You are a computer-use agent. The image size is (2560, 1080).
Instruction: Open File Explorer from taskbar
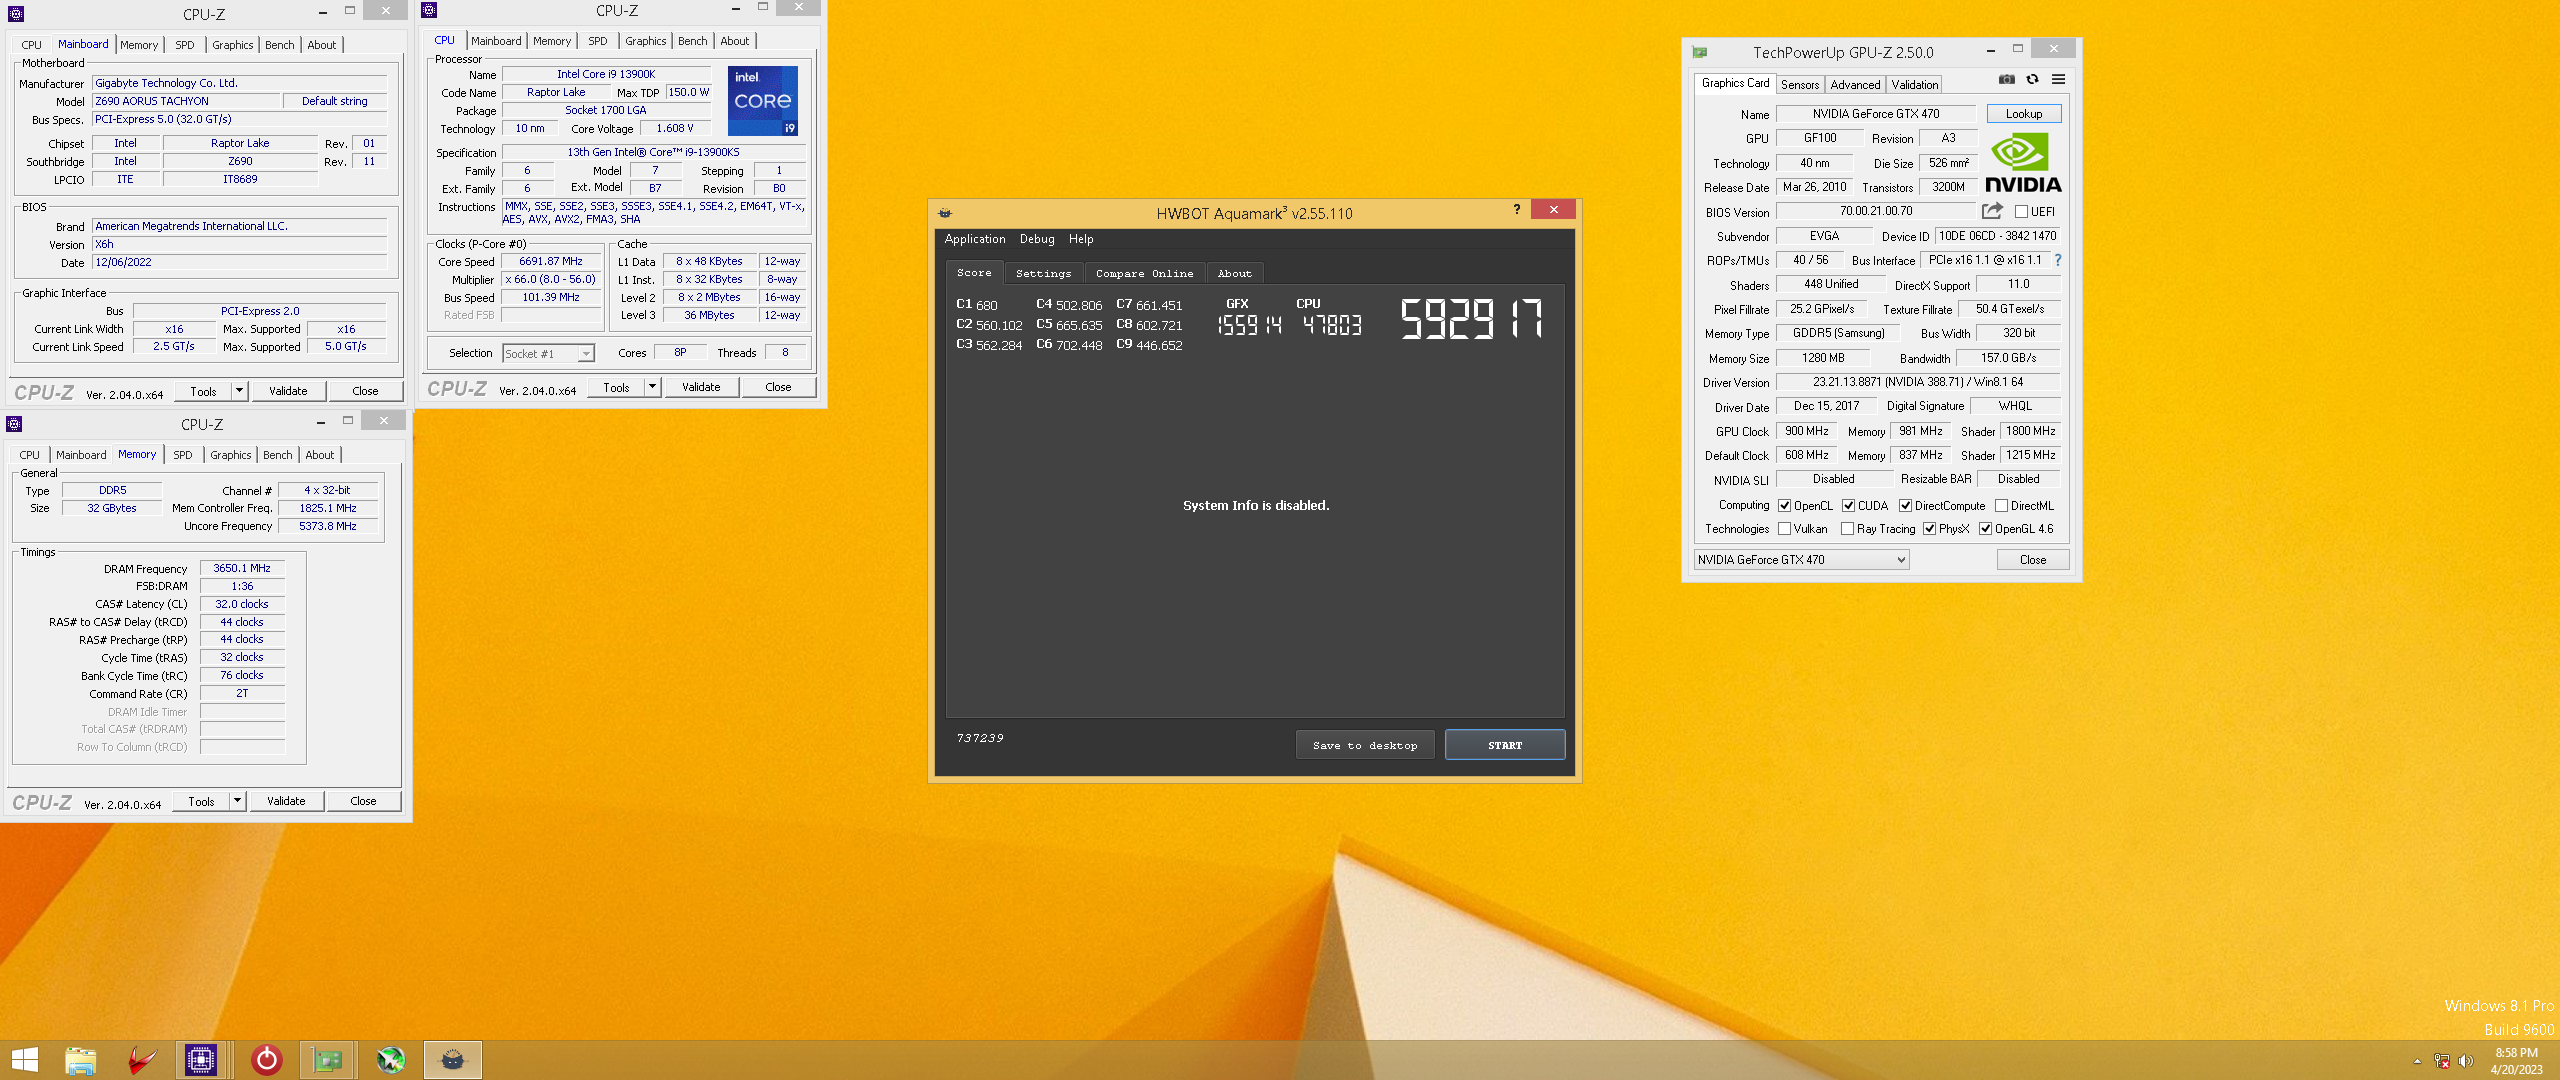click(x=81, y=1060)
